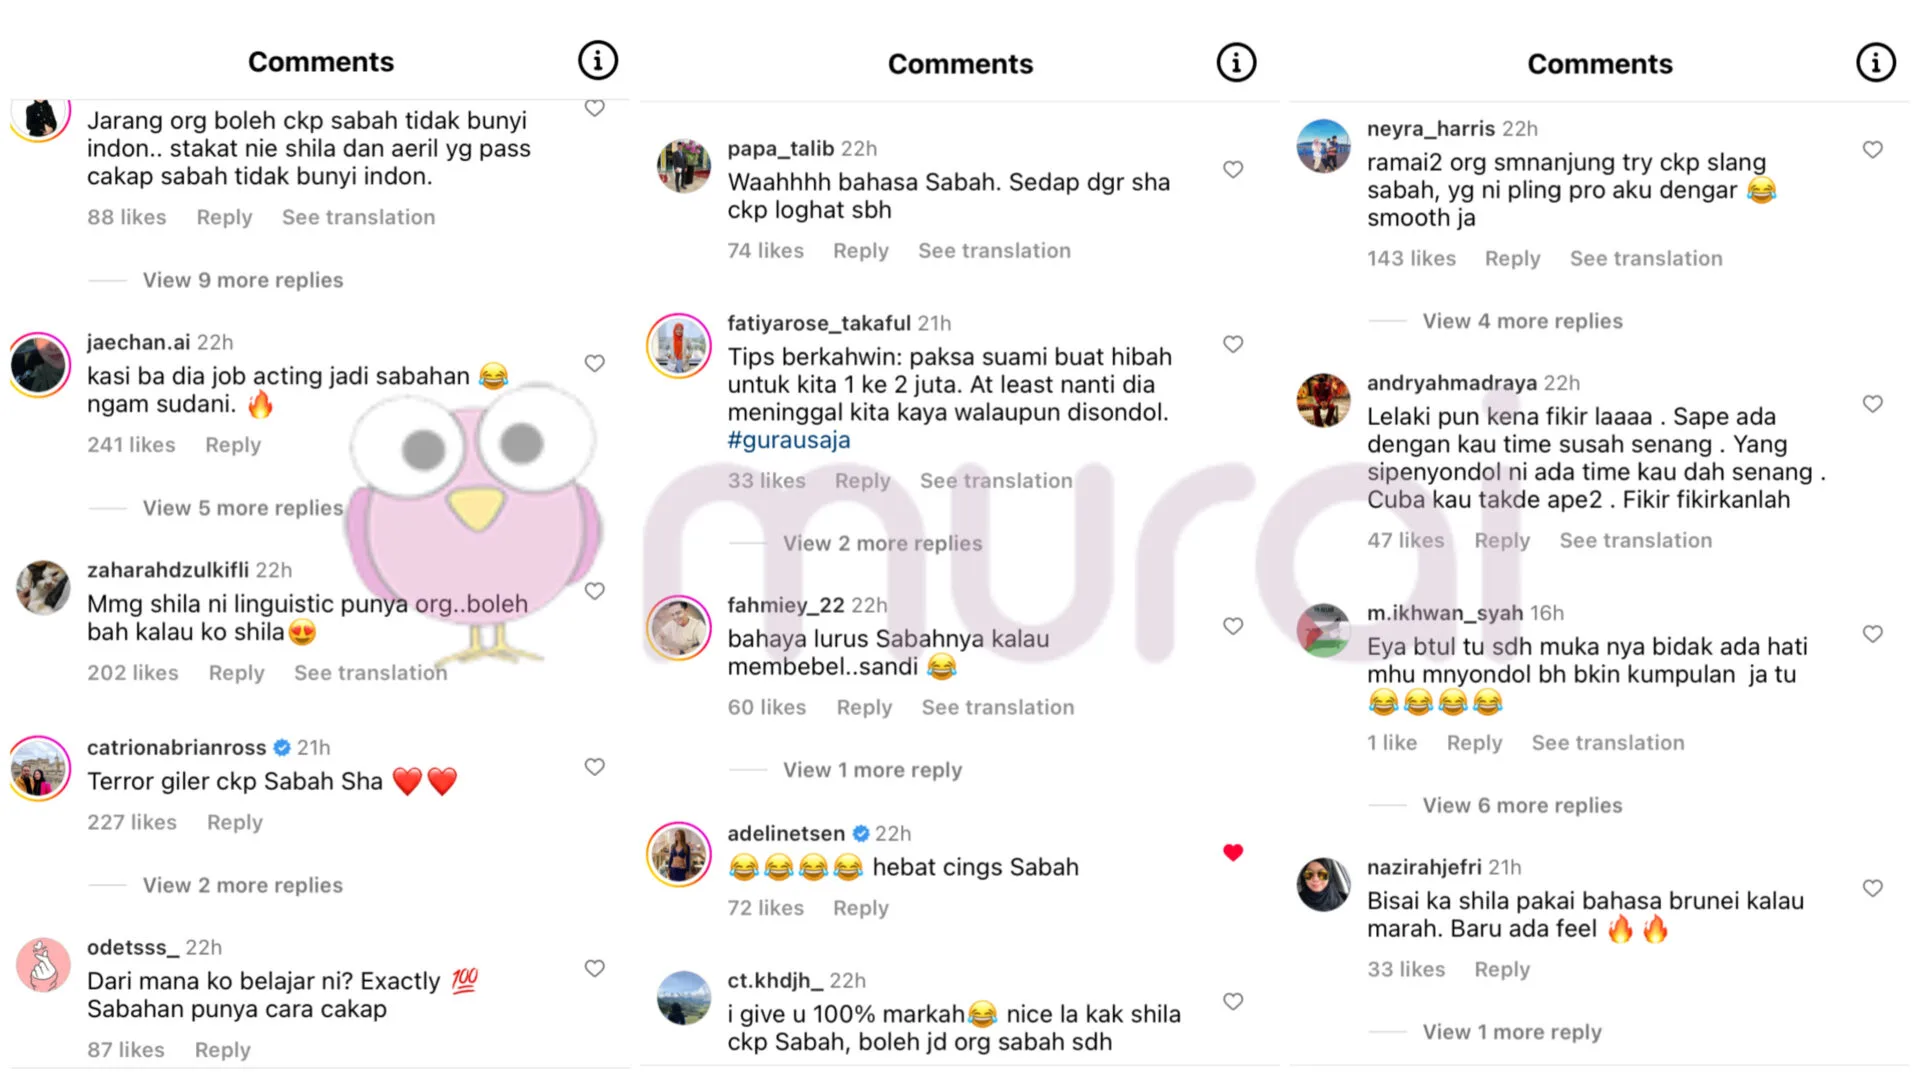
Task: Open info icon in right Comments header
Action: point(1875,63)
